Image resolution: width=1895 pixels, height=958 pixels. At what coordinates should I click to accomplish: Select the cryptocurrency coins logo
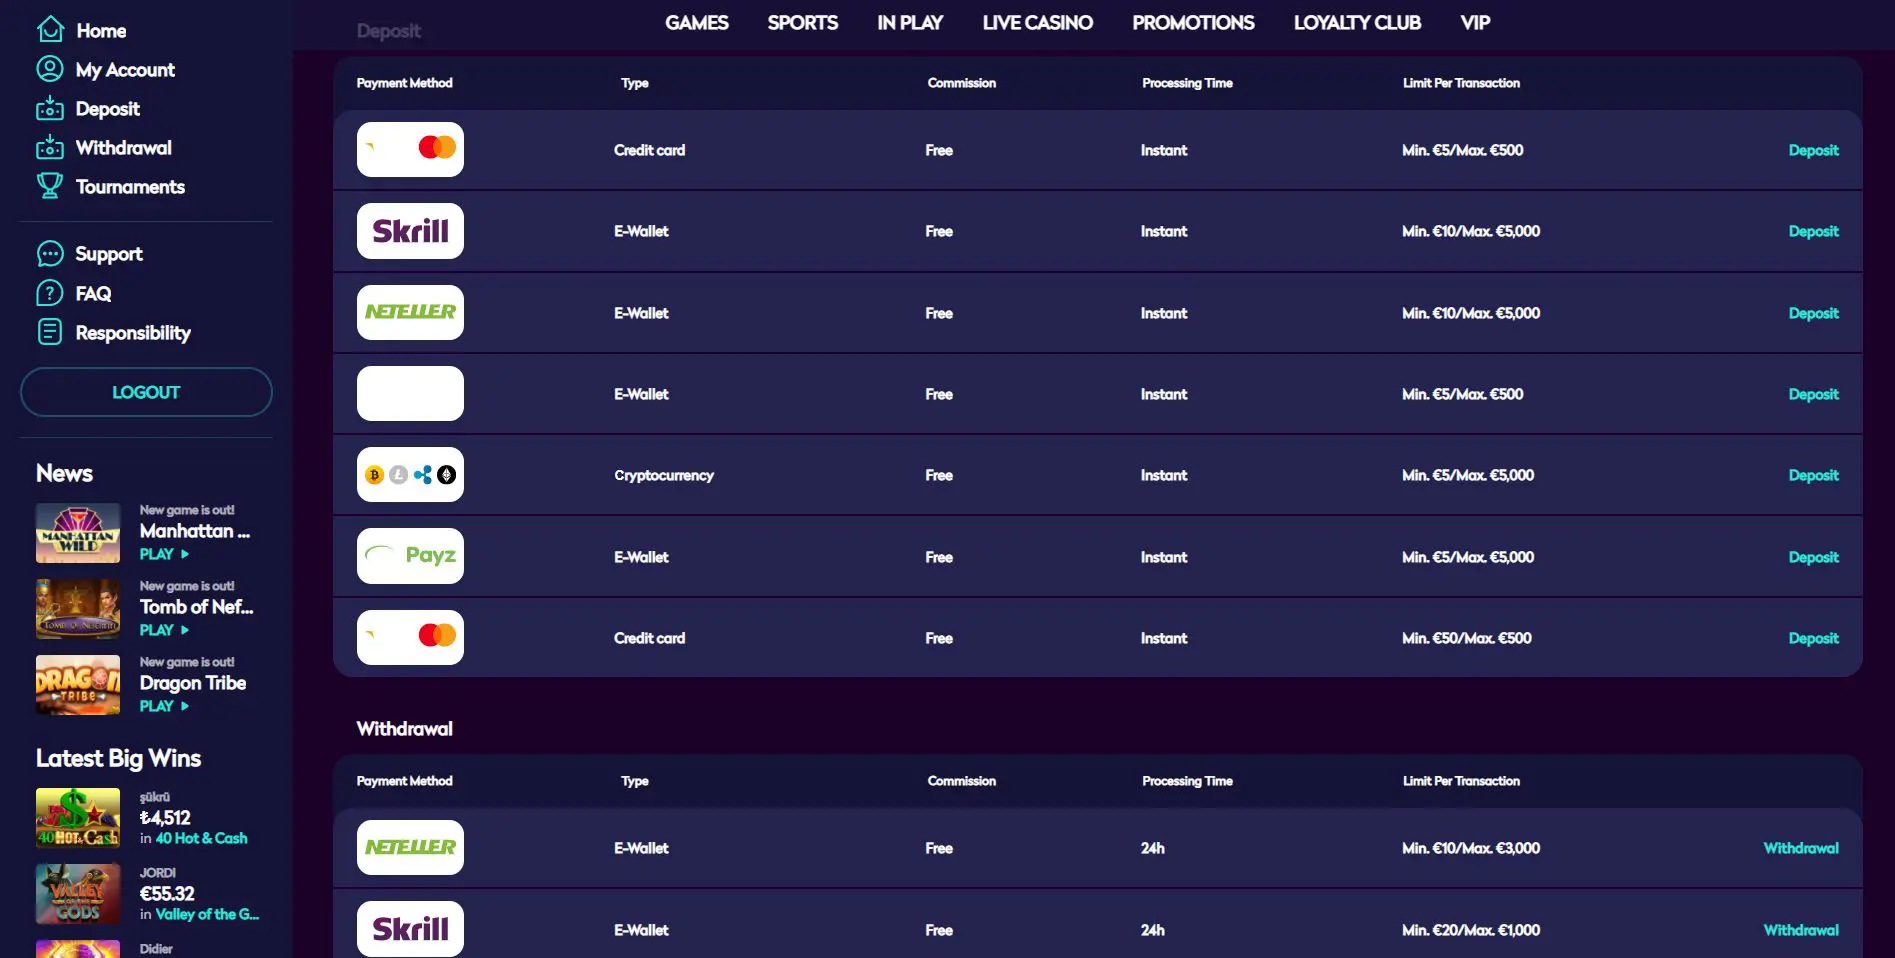(x=410, y=475)
